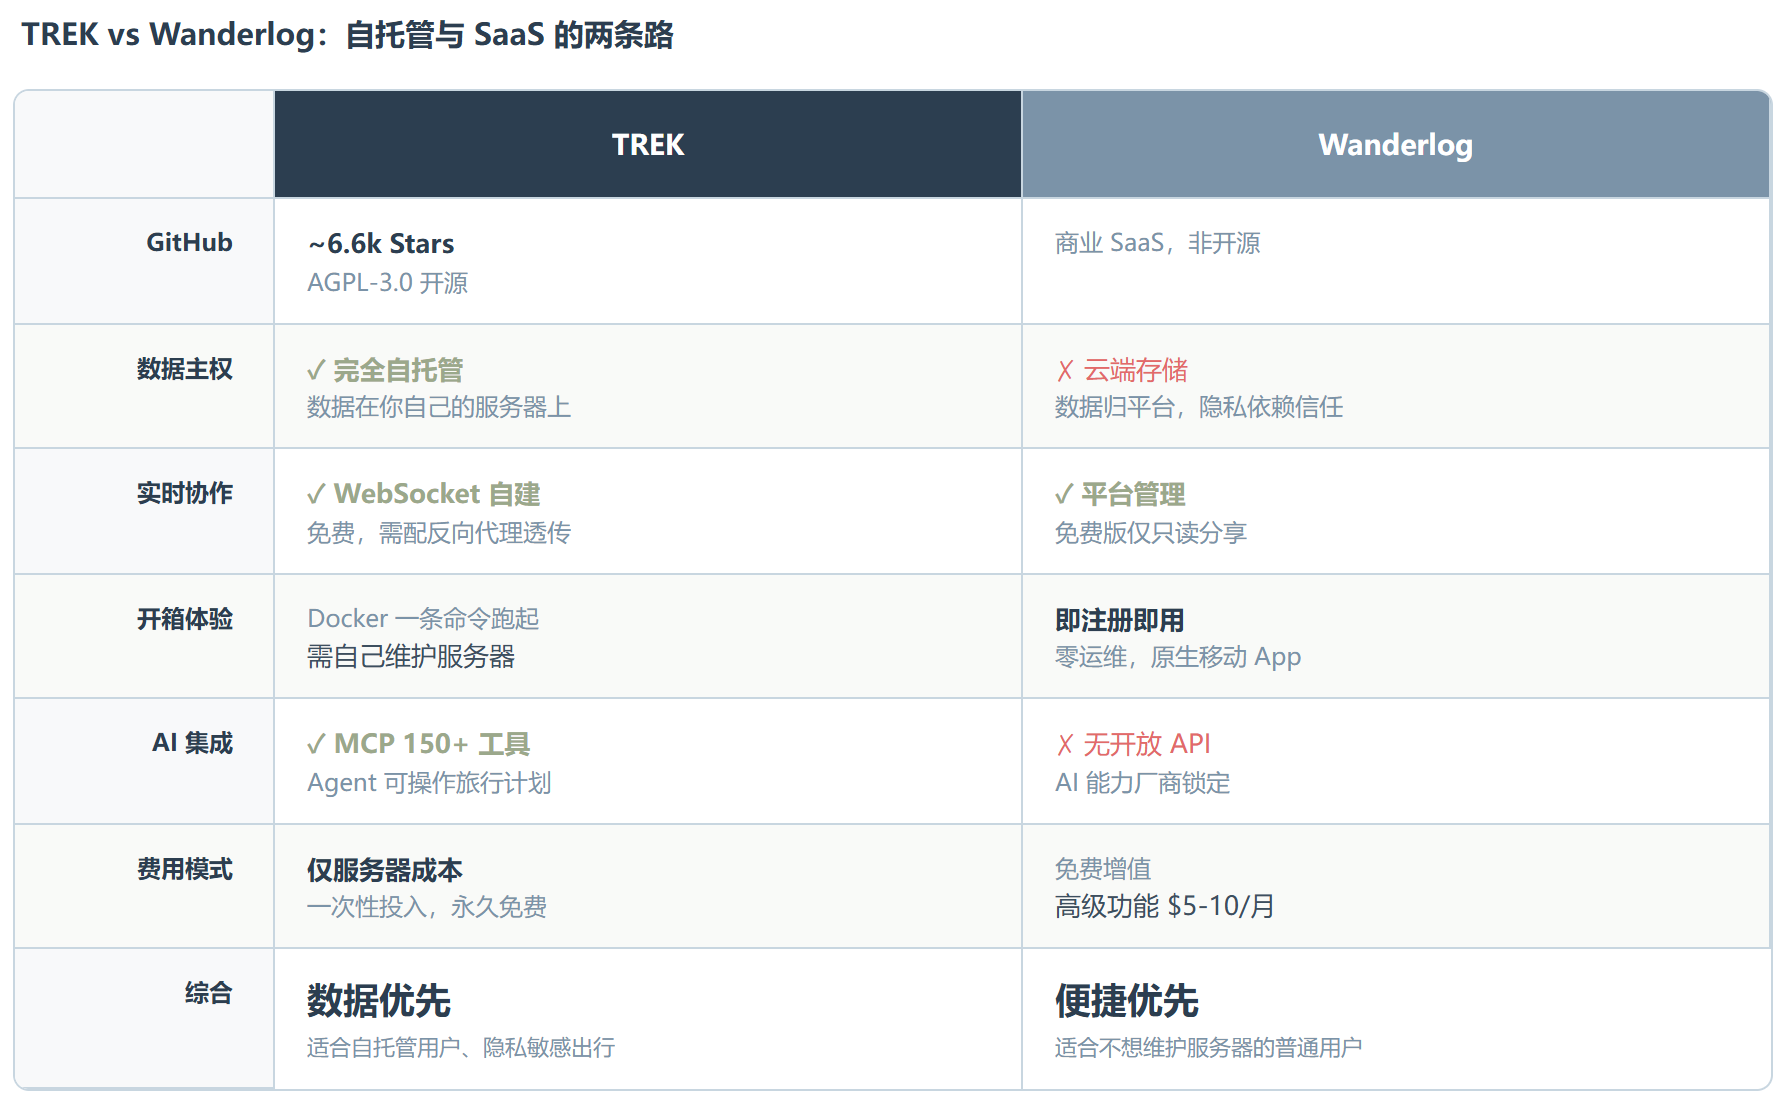Click the '实时协作' row label
The height and width of the screenshot is (1104, 1786).
pos(185,492)
